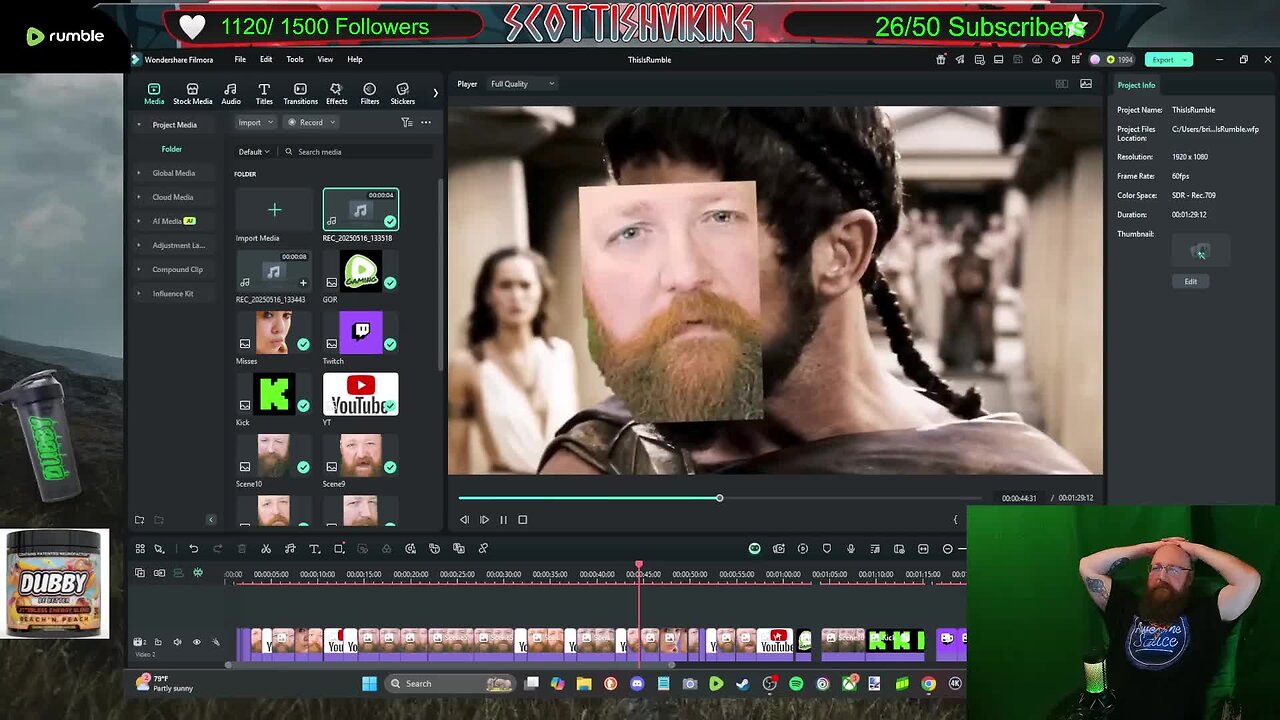The width and height of the screenshot is (1280, 720).
Task: Show more tabs with the right chevron
Action: [x=435, y=93]
